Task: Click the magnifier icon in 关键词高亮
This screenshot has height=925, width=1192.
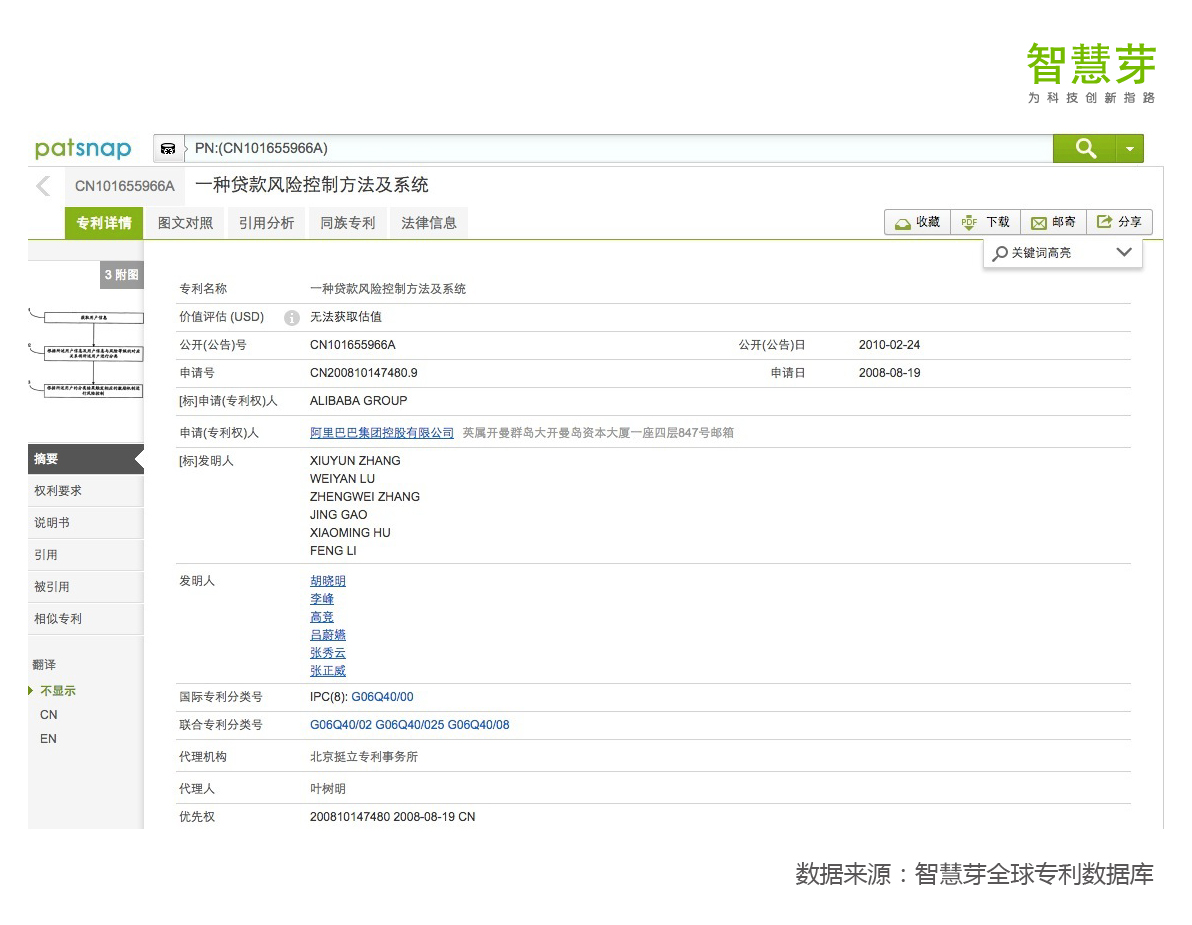Action: 1000,253
